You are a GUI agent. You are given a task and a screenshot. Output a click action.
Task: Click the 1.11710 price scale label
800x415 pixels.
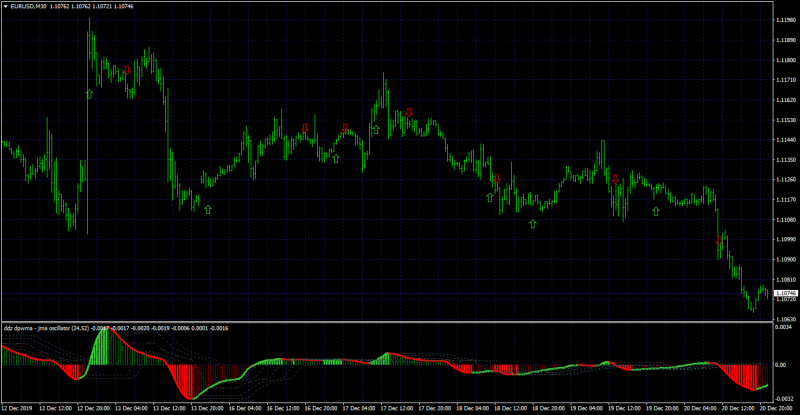pyautogui.click(x=786, y=80)
